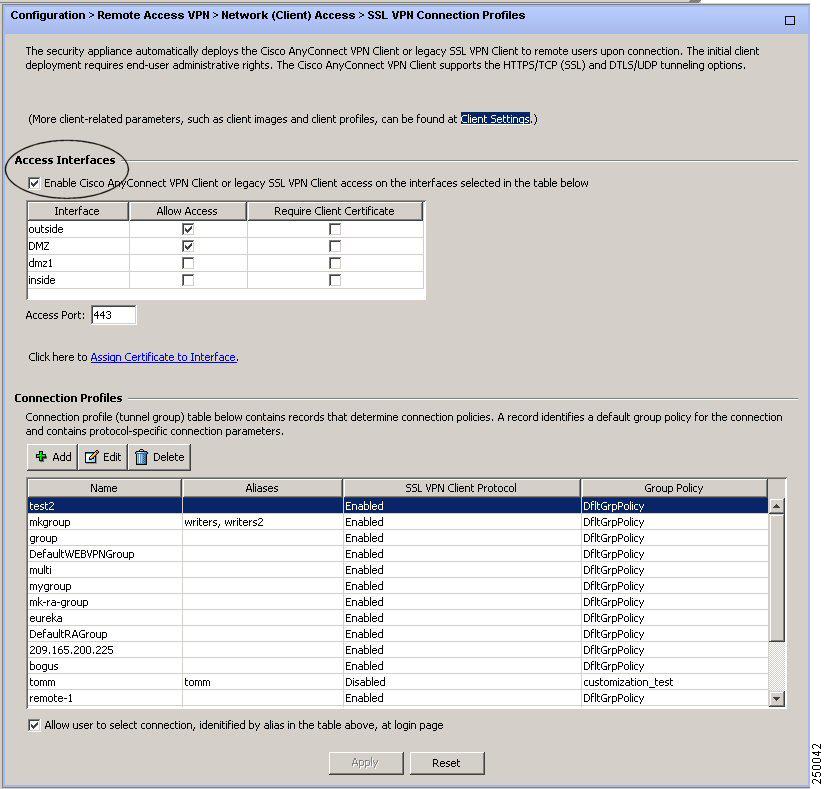The width and height of the screenshot is (824, 789).
Task: Check Allow Access for inside interface
Action: 188,280
